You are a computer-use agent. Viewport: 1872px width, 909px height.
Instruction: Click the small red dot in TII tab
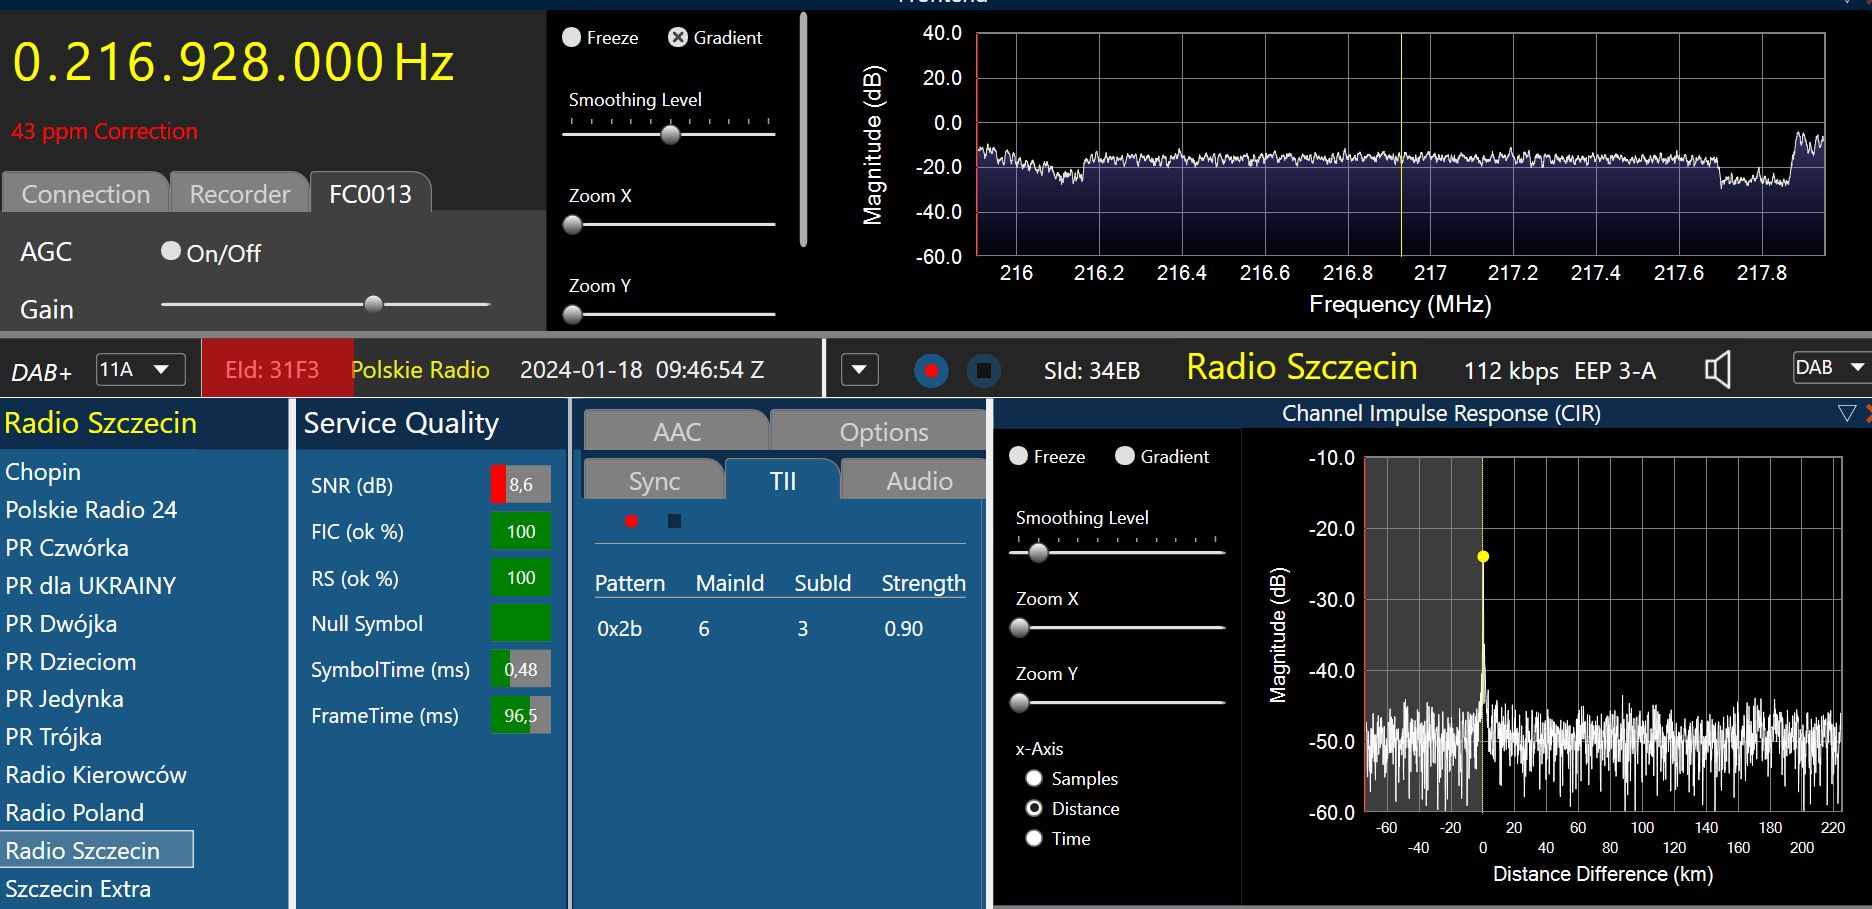point(631,521)
